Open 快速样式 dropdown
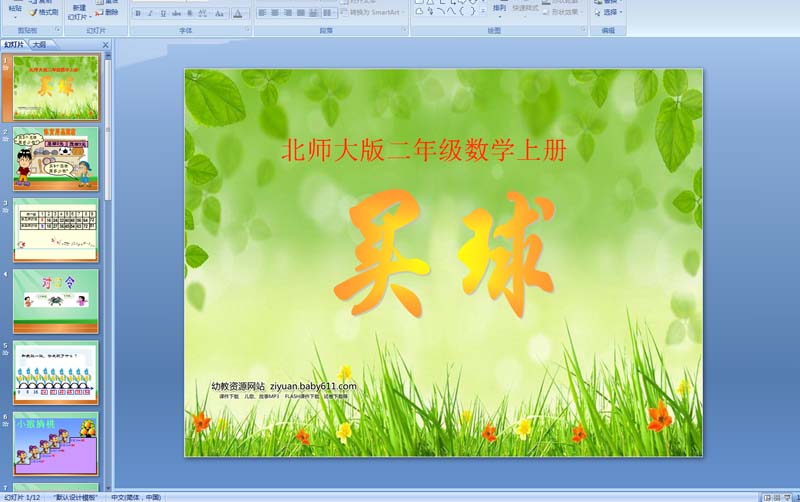The height and width of the screenshot is (502, 800). coord(525,10)
